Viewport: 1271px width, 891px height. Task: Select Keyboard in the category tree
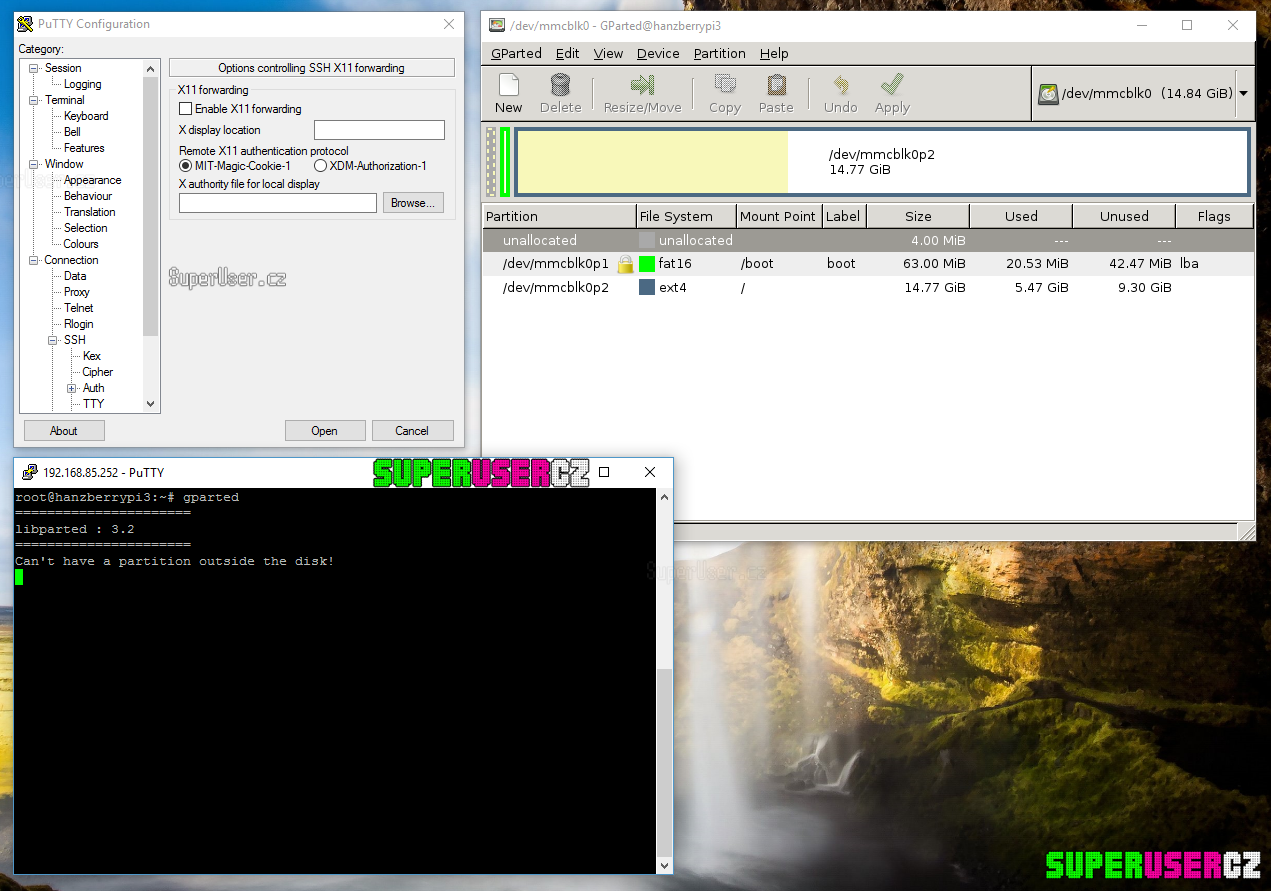pos(86,116)
